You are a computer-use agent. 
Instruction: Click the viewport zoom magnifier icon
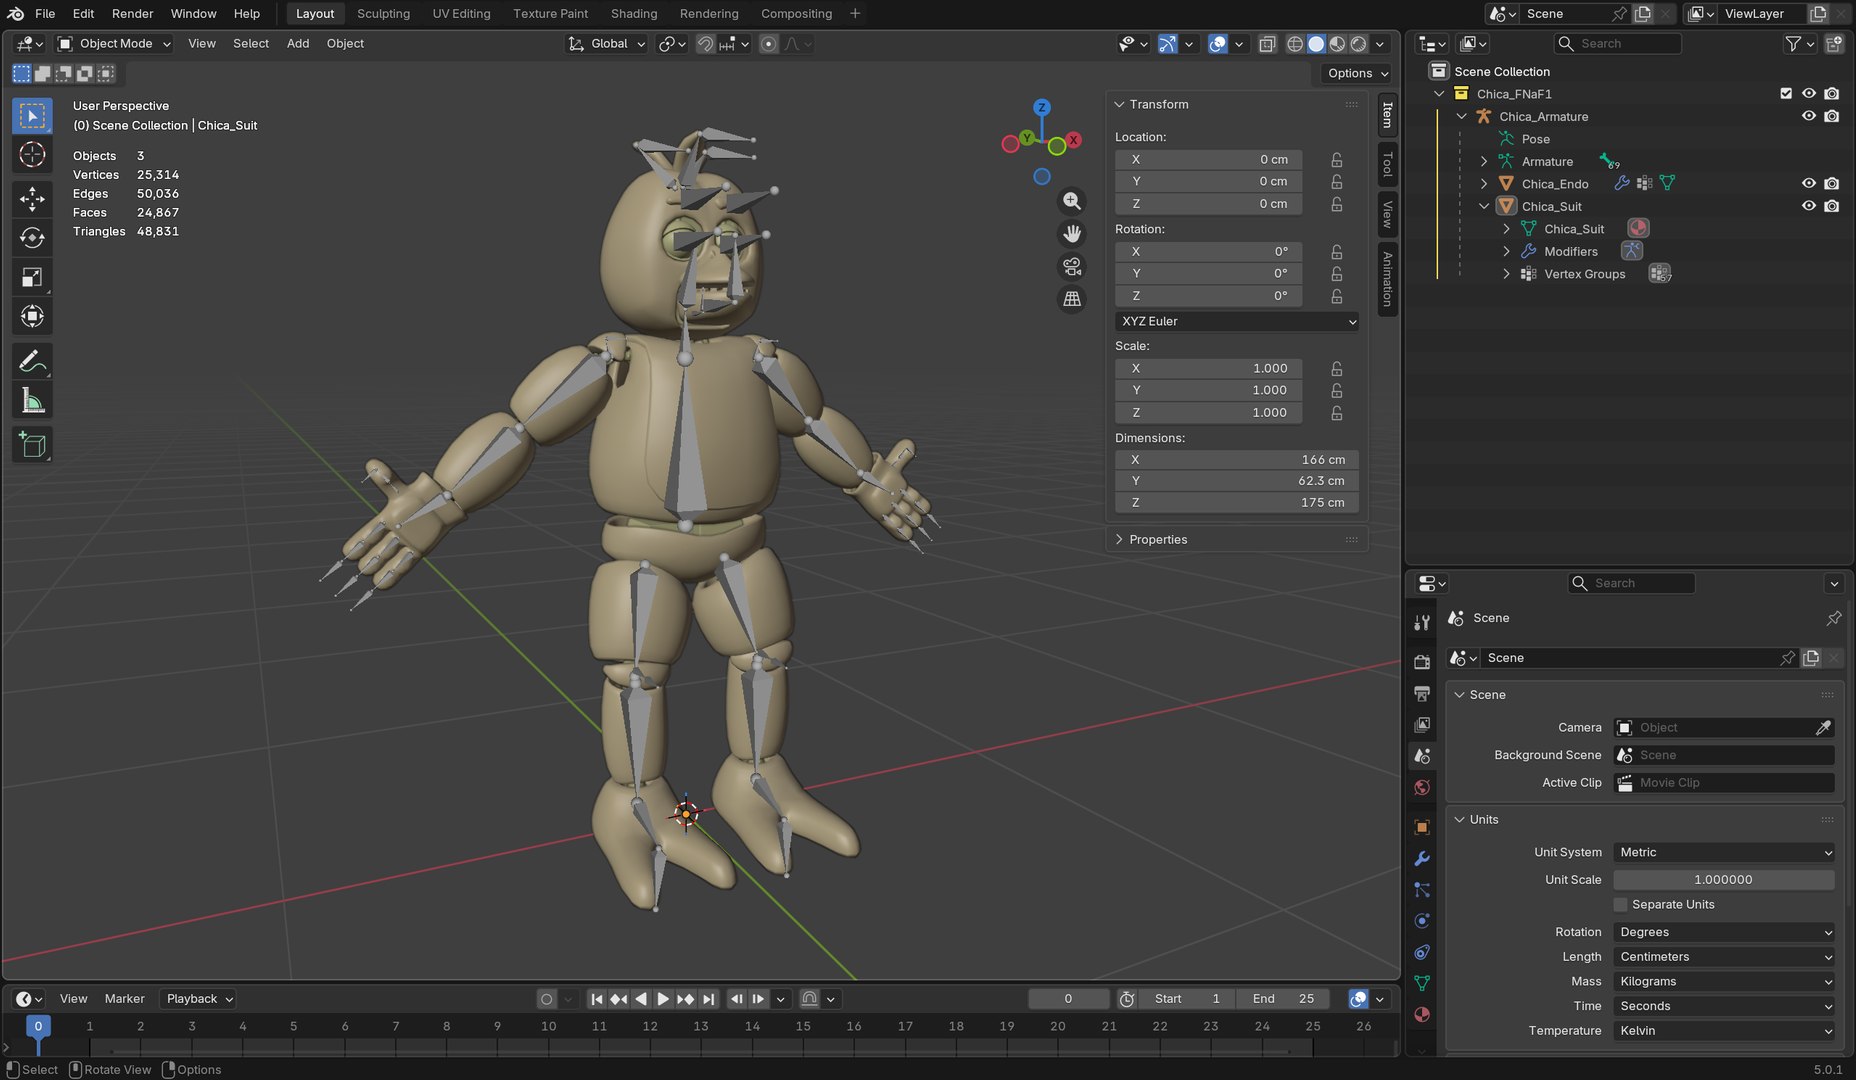1072,201
